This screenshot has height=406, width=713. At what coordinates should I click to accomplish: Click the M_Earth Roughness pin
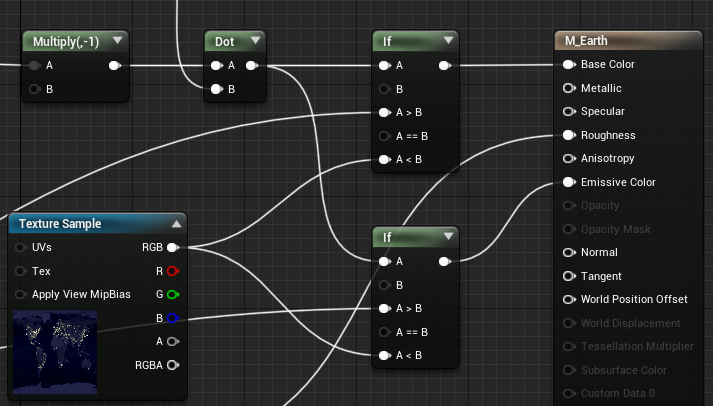point(569,135)
